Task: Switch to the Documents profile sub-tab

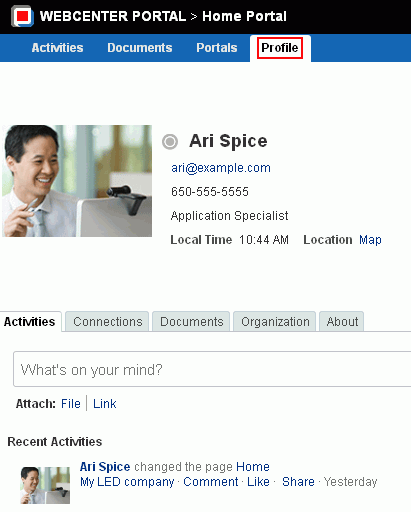Action: [191, 322]
